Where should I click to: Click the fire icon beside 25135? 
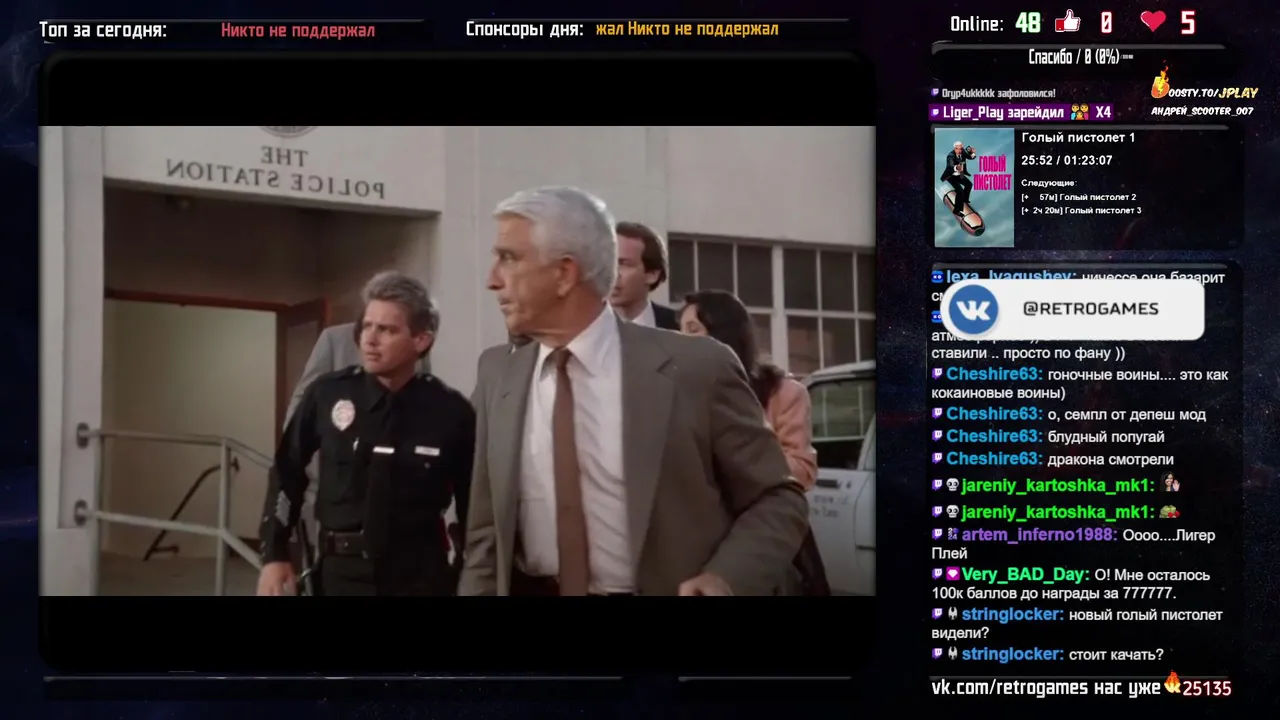point(1172,683)
